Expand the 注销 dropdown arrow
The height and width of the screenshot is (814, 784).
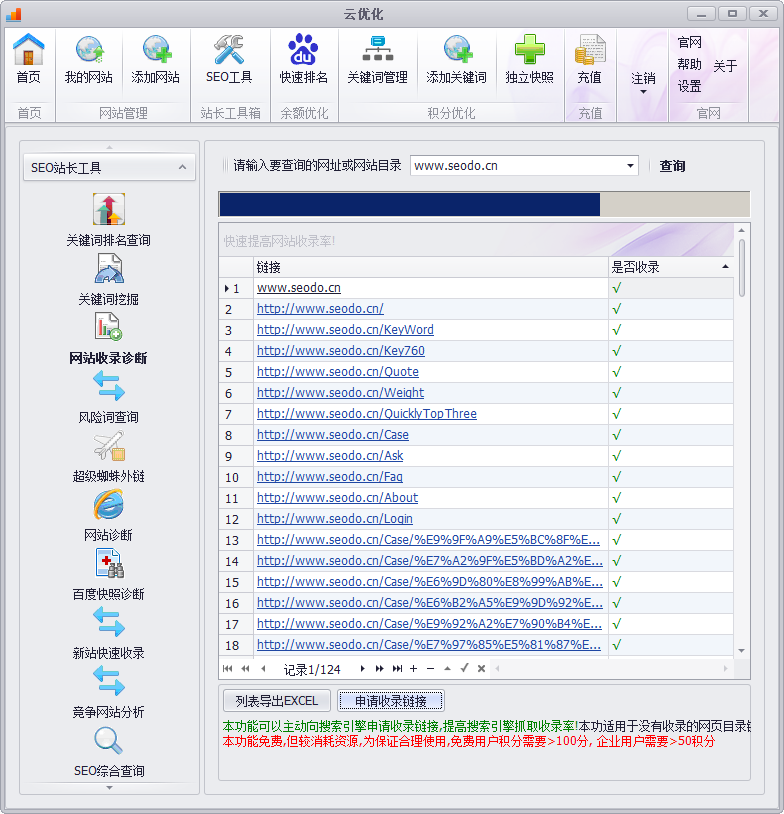(x=643, y=92)
